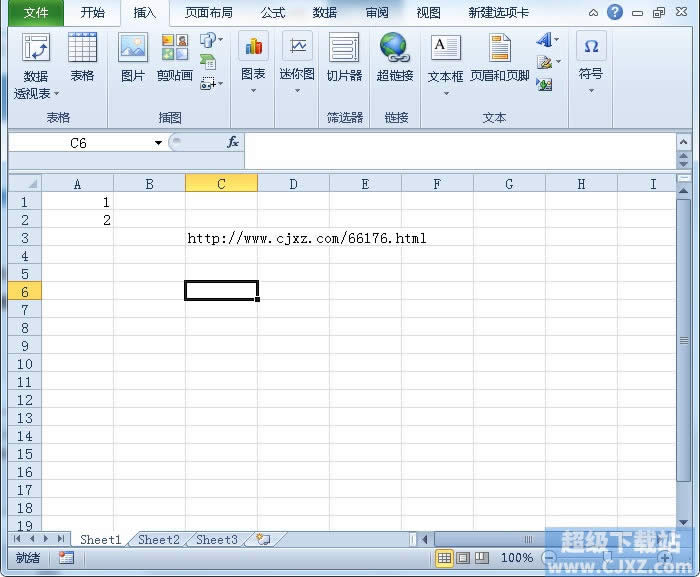This screenshot has width=700, height=577.
Task: Open the custom New Tab
Action: click(x=498, y=13)
